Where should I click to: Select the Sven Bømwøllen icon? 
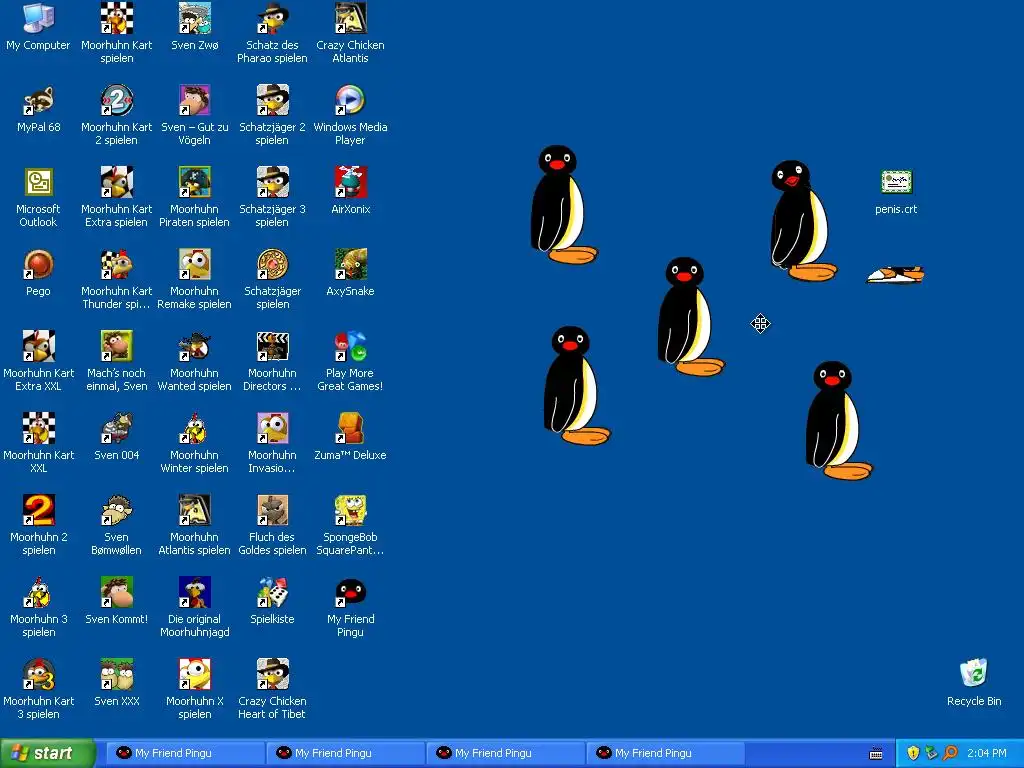click(117, 510)
